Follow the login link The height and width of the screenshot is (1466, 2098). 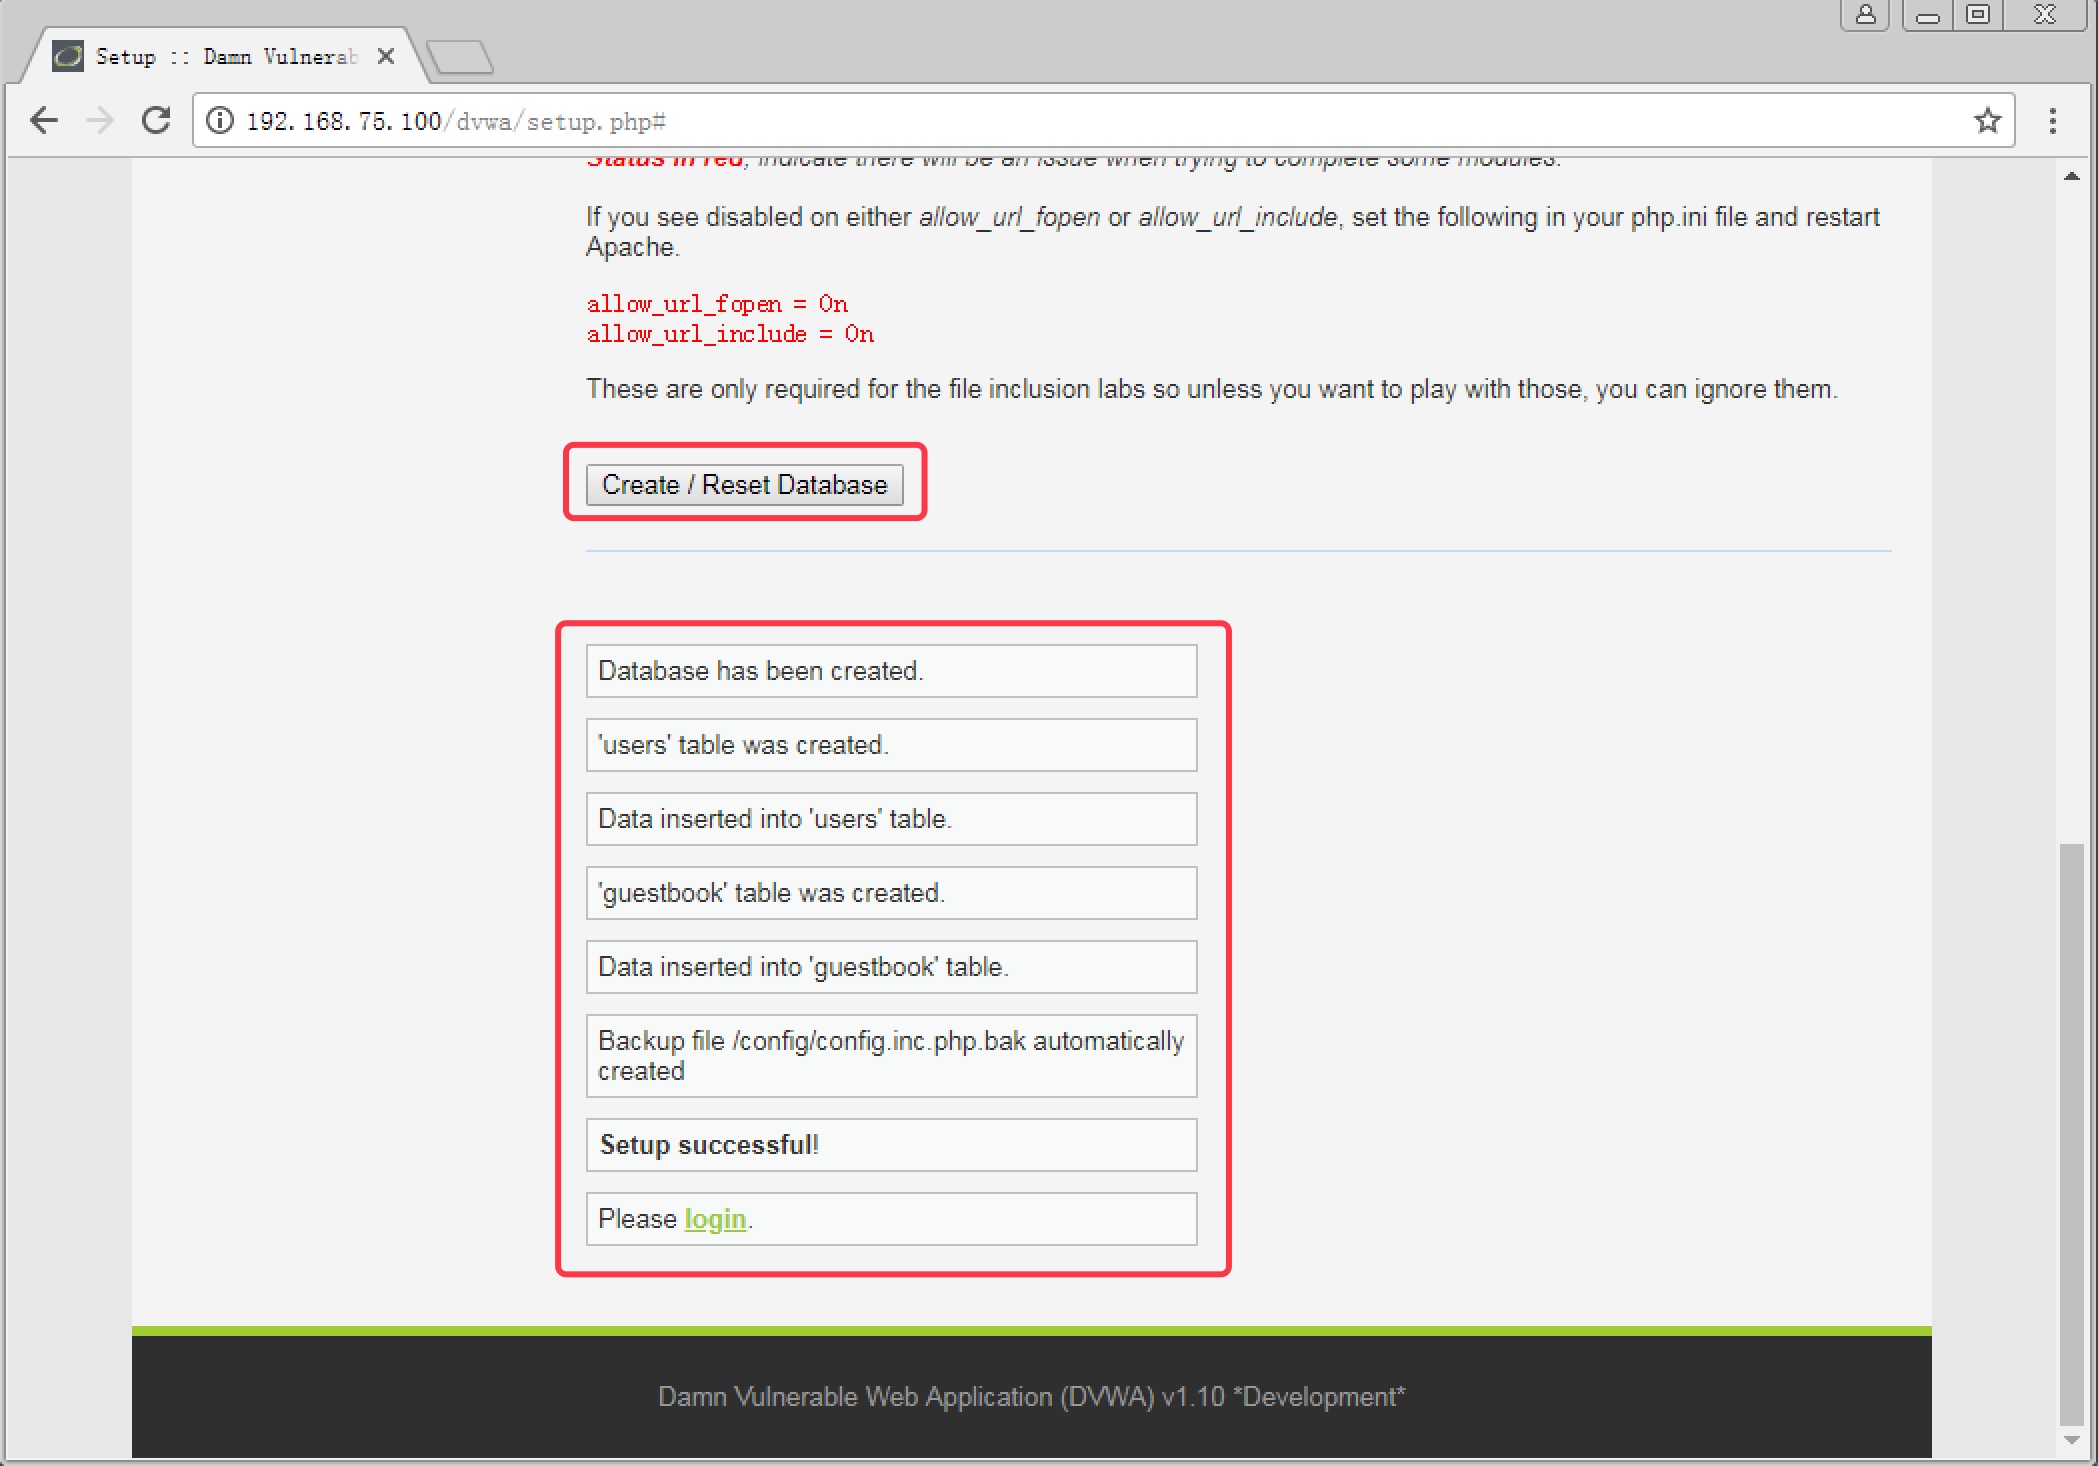click(715, 1219)
